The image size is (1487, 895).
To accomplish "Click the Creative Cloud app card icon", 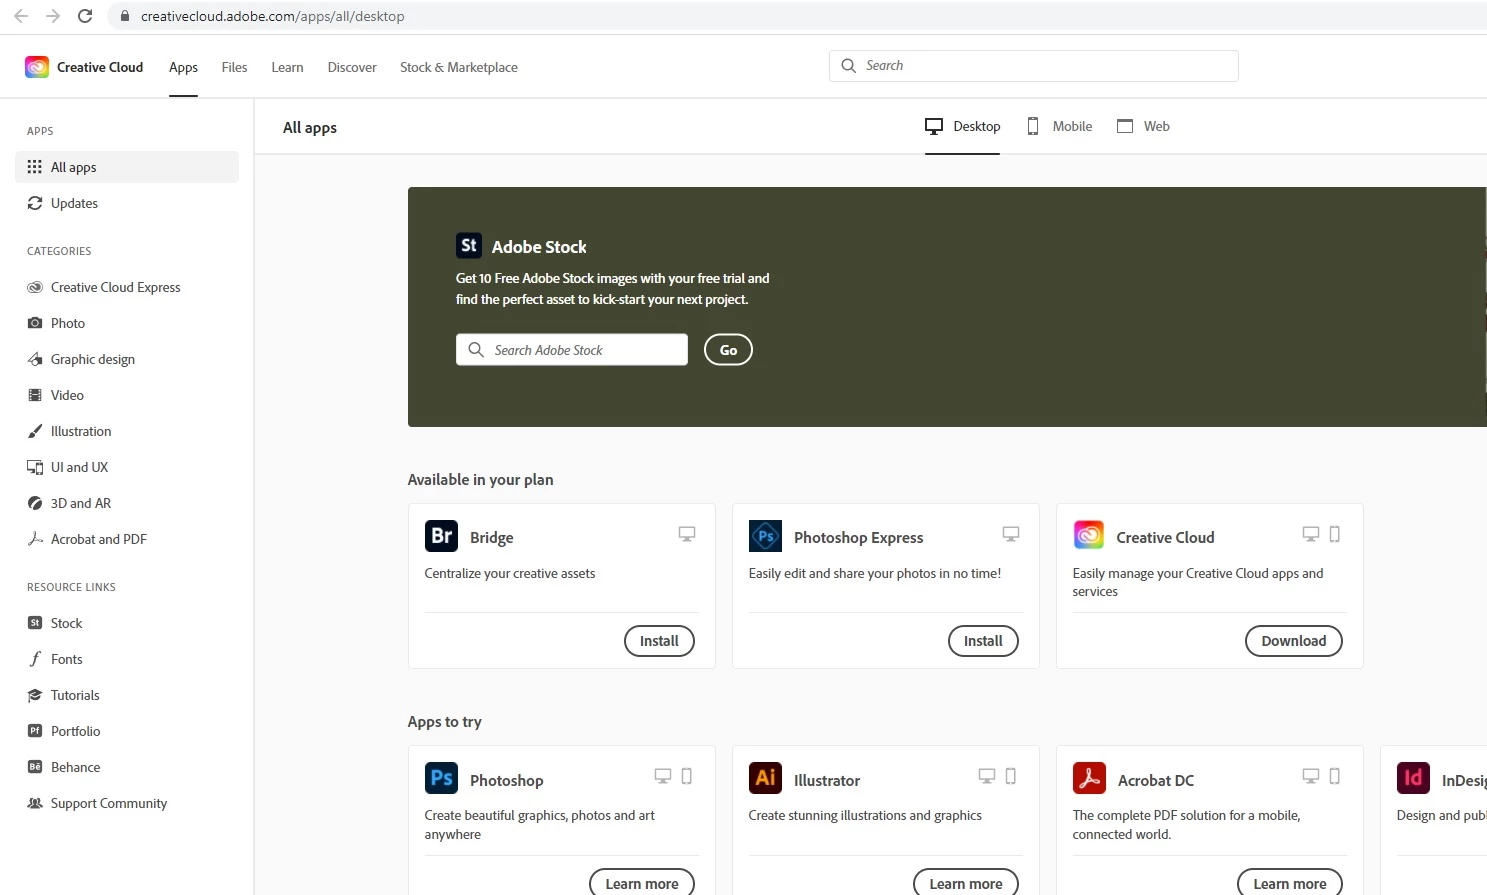I will point(1089,535).
